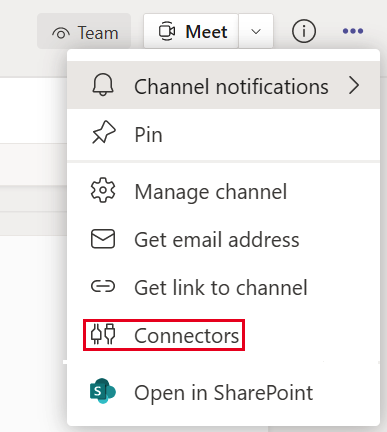
Task: Choose Get link to channel
Action: click(x=223, y=287)
